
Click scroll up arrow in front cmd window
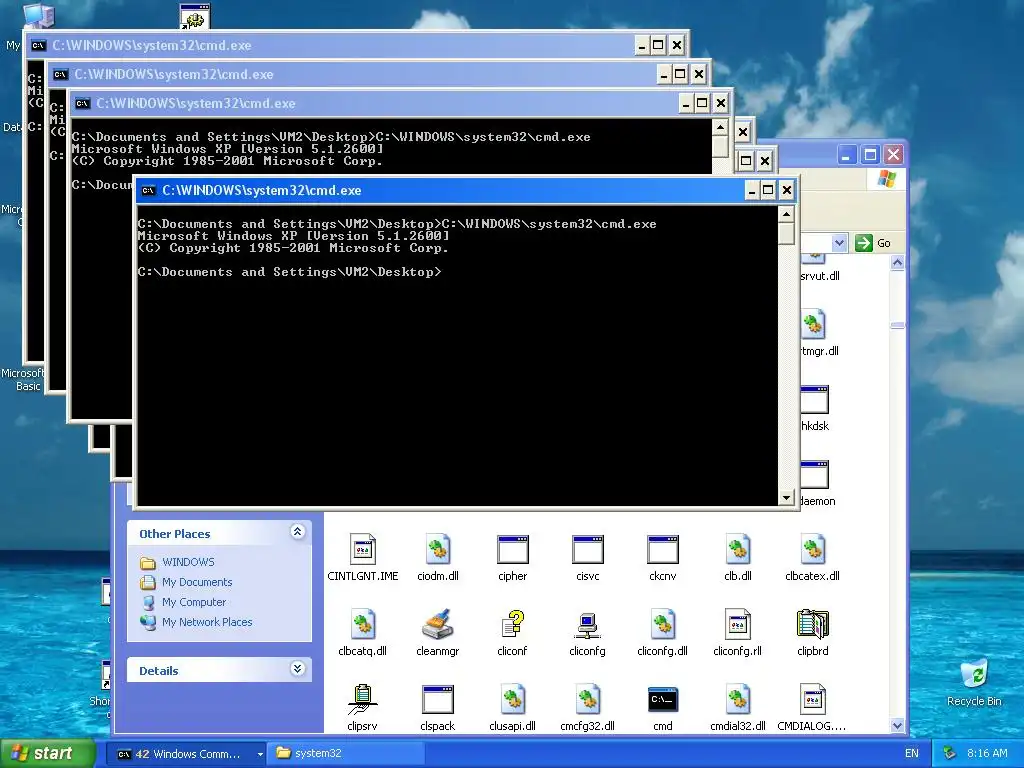pyautogui.click(x=786, y=215)
